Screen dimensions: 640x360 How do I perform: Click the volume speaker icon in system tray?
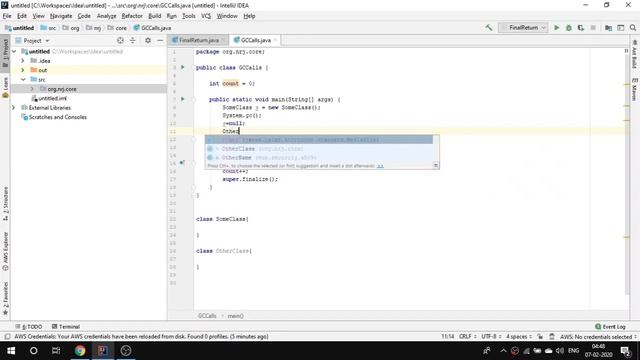click(x=560, y=351)
